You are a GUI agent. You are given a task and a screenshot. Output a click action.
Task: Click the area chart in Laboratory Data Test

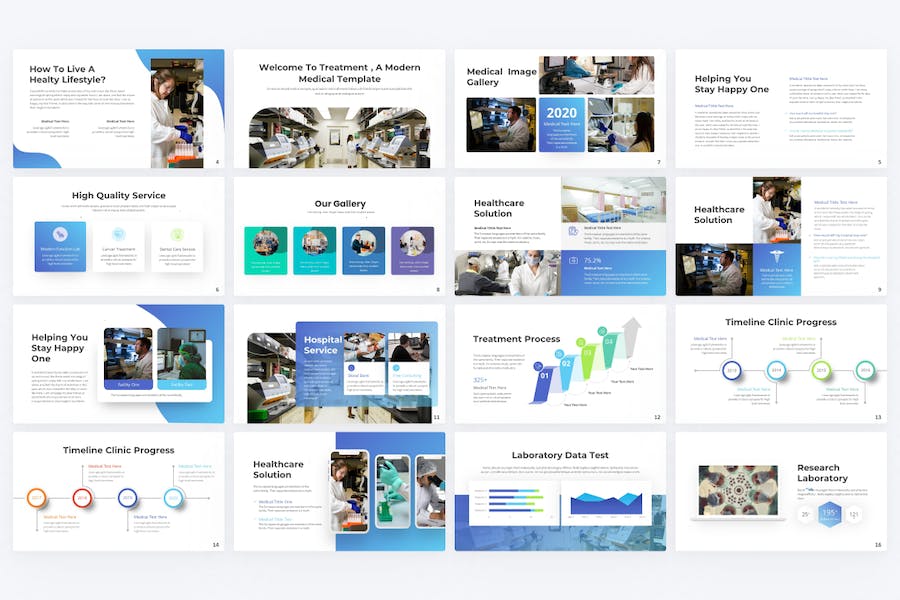click(x=606, y=502)
